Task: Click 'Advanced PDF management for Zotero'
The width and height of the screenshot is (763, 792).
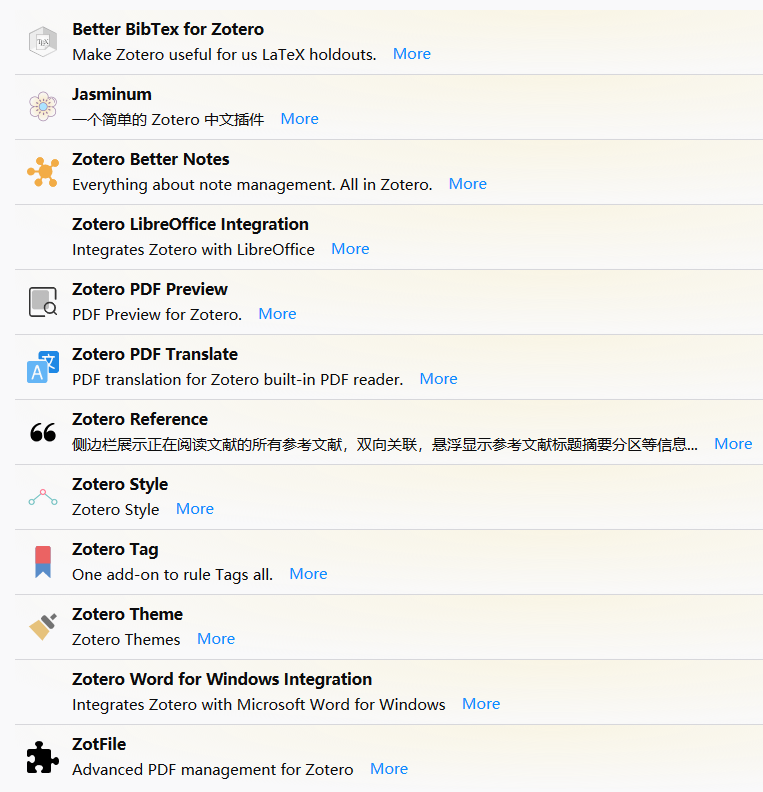Action: point(213,770)
